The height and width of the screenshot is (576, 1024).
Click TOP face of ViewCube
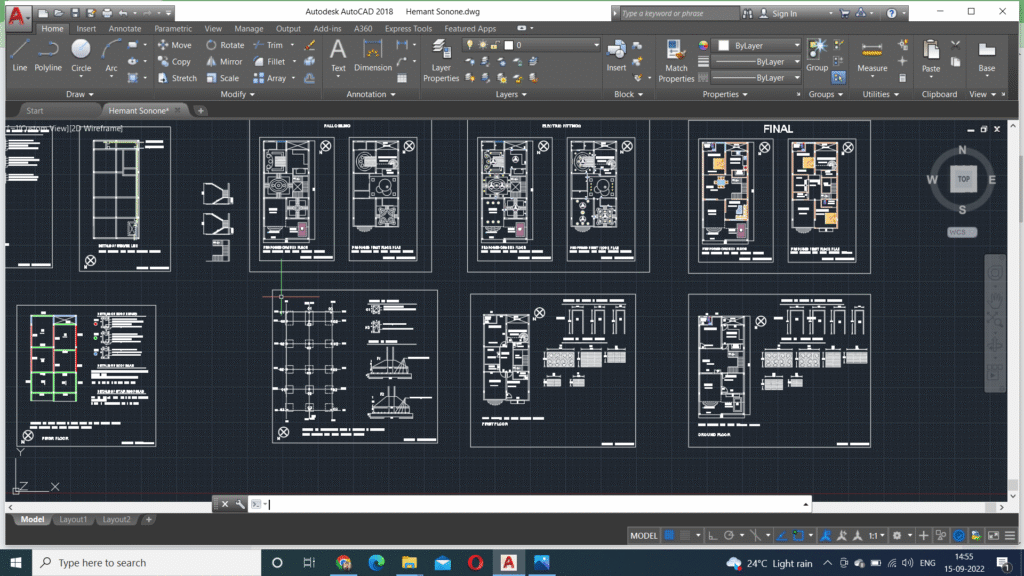[963, 179]
